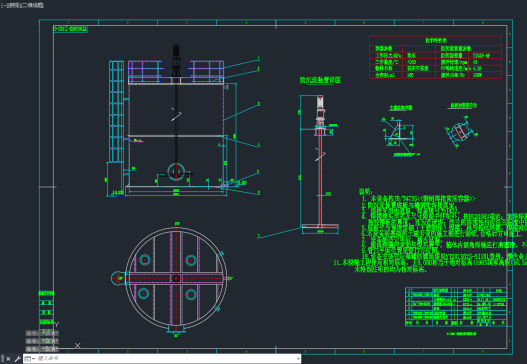Viewport: 527px width, 364px height.
Task: Select the green drawing number tag
Action: pyautogui.click(x=70, y=29)
